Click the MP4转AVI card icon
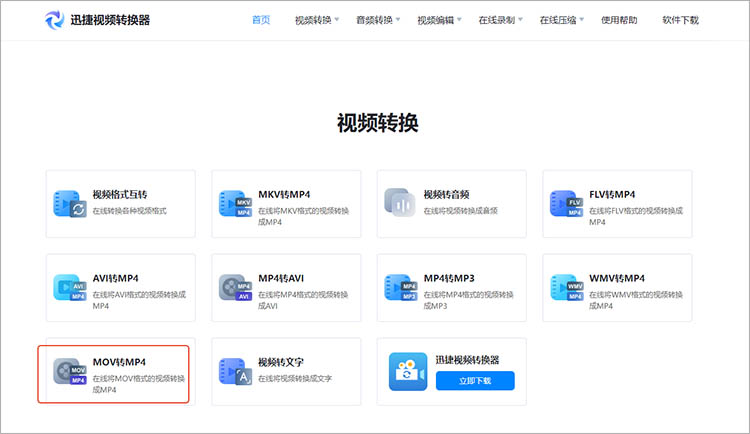 (235, 288)
